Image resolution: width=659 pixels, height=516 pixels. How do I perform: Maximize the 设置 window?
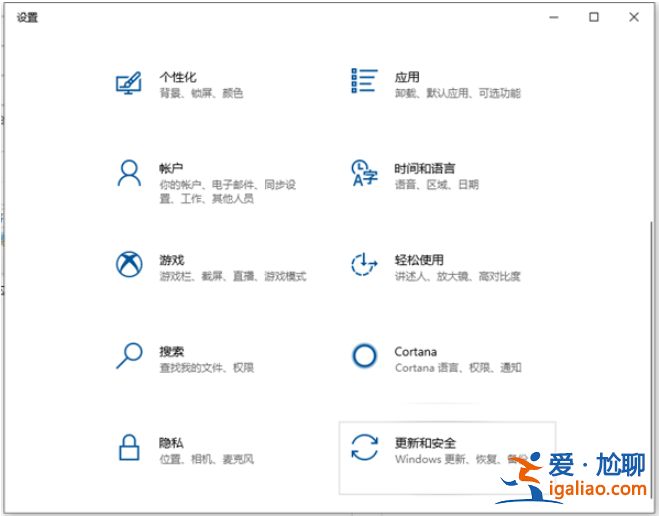pyautogui.click(x=594, y=17)
